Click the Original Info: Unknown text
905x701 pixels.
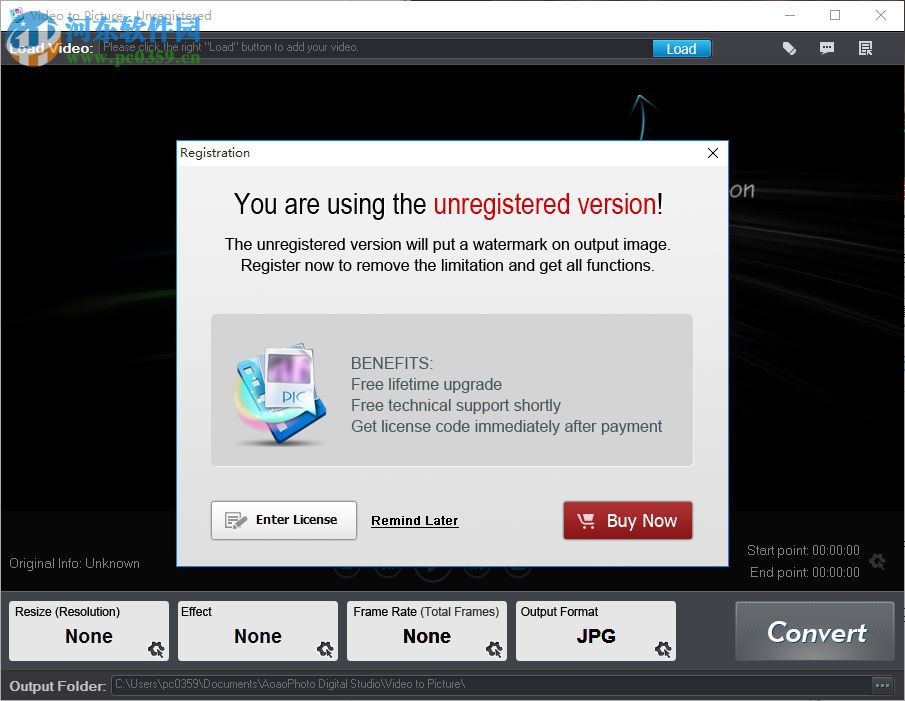(74, 564)
